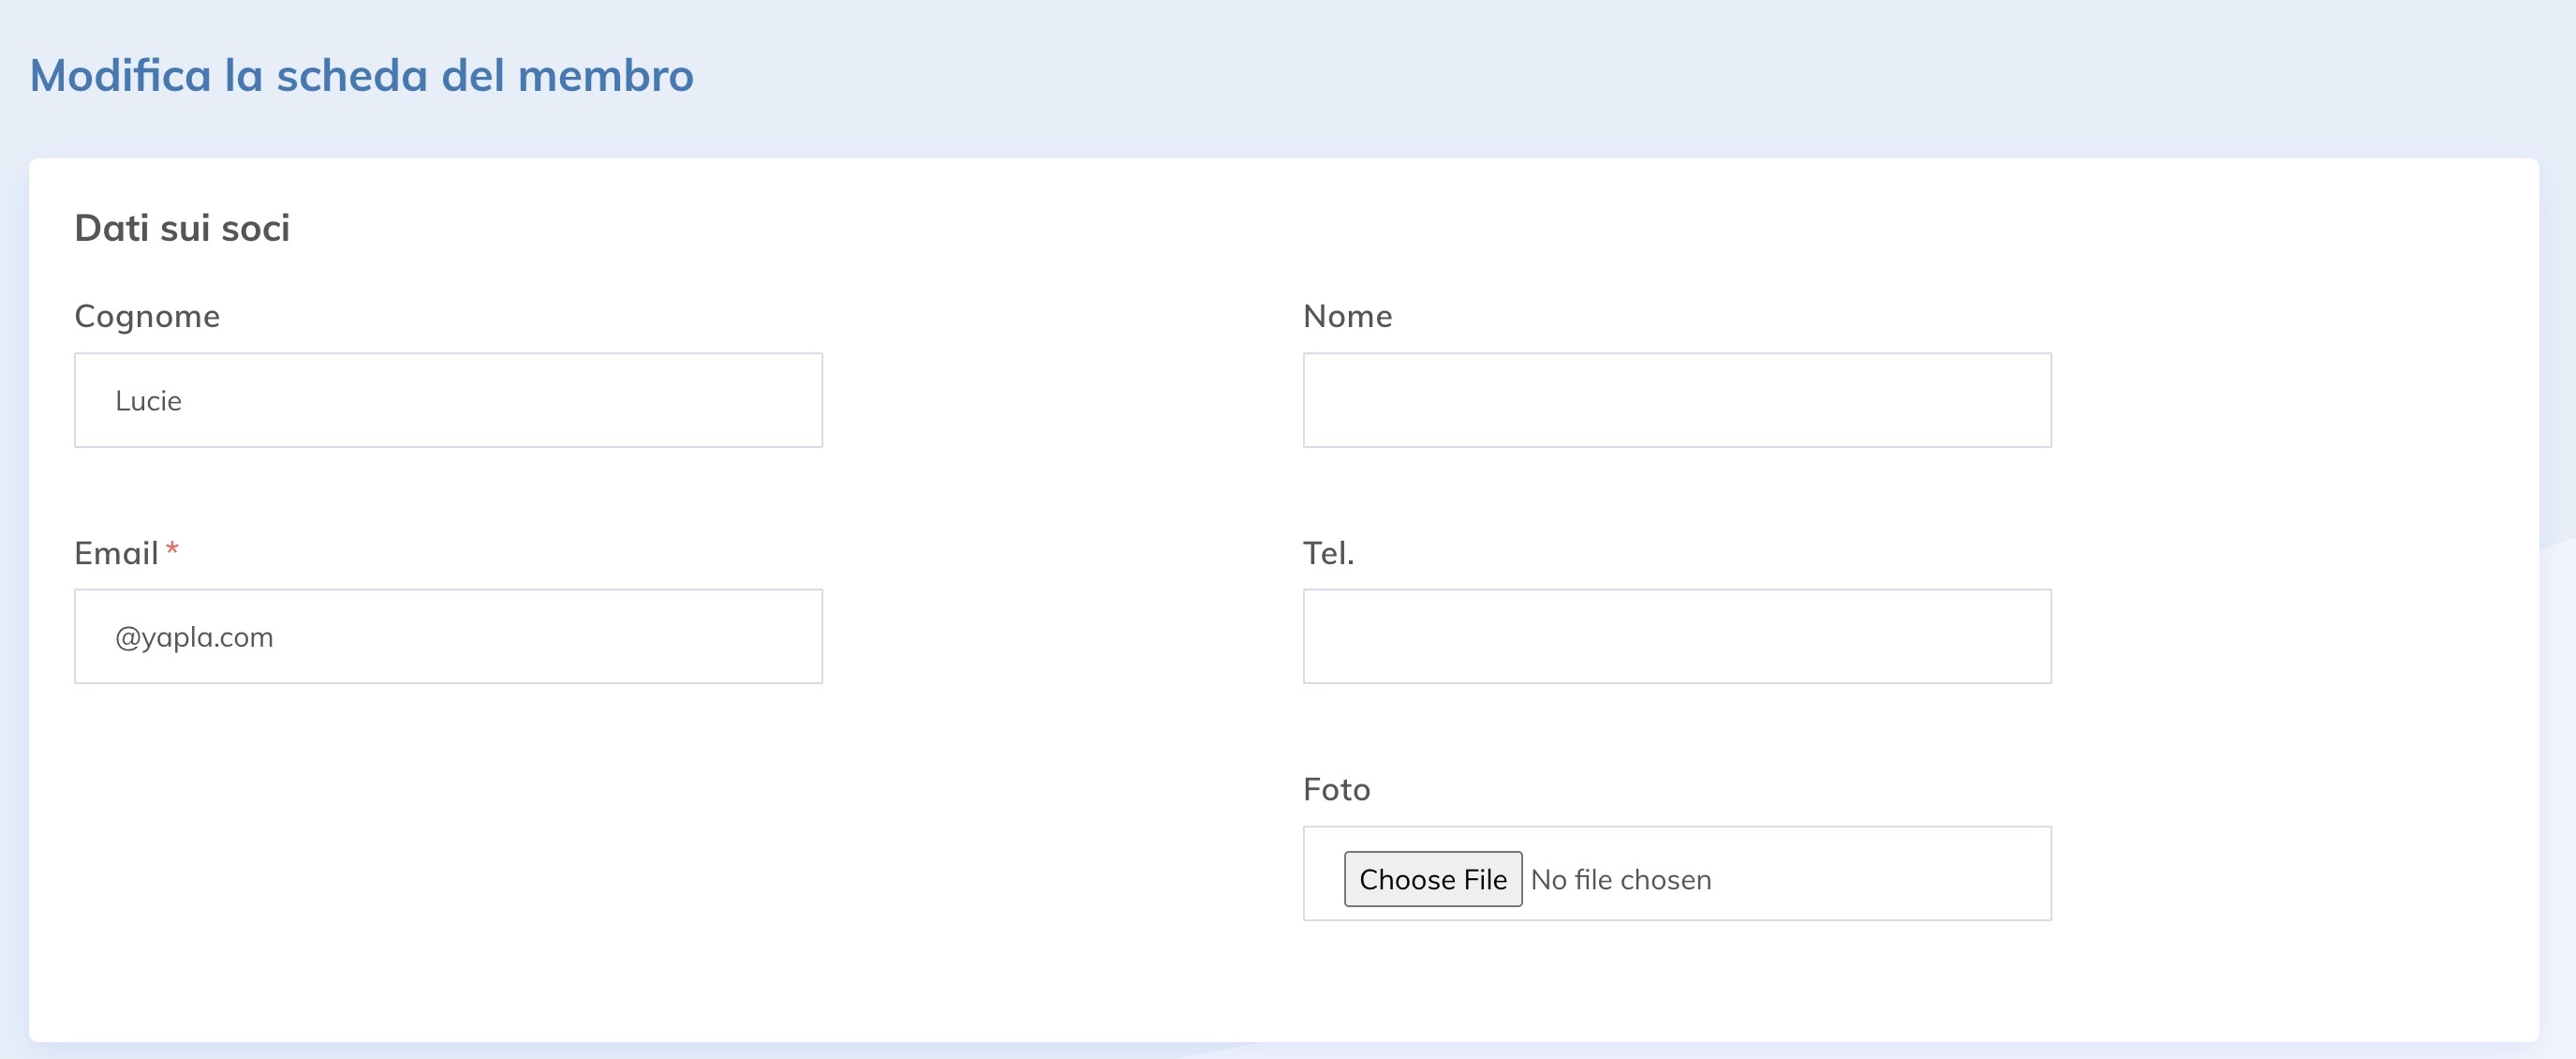Click the Foto field label
The height and width of the screenshot is (1059, 2576).
1336,790
